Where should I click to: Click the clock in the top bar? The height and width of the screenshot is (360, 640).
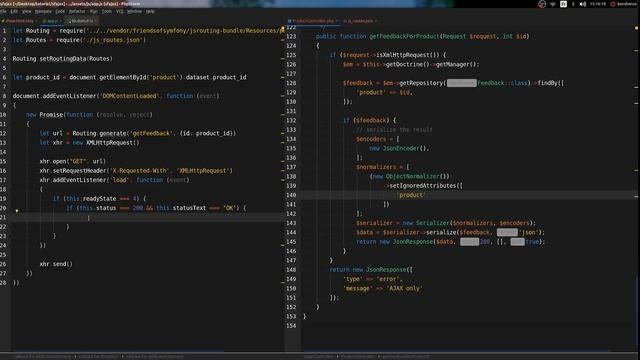(598, 4)
